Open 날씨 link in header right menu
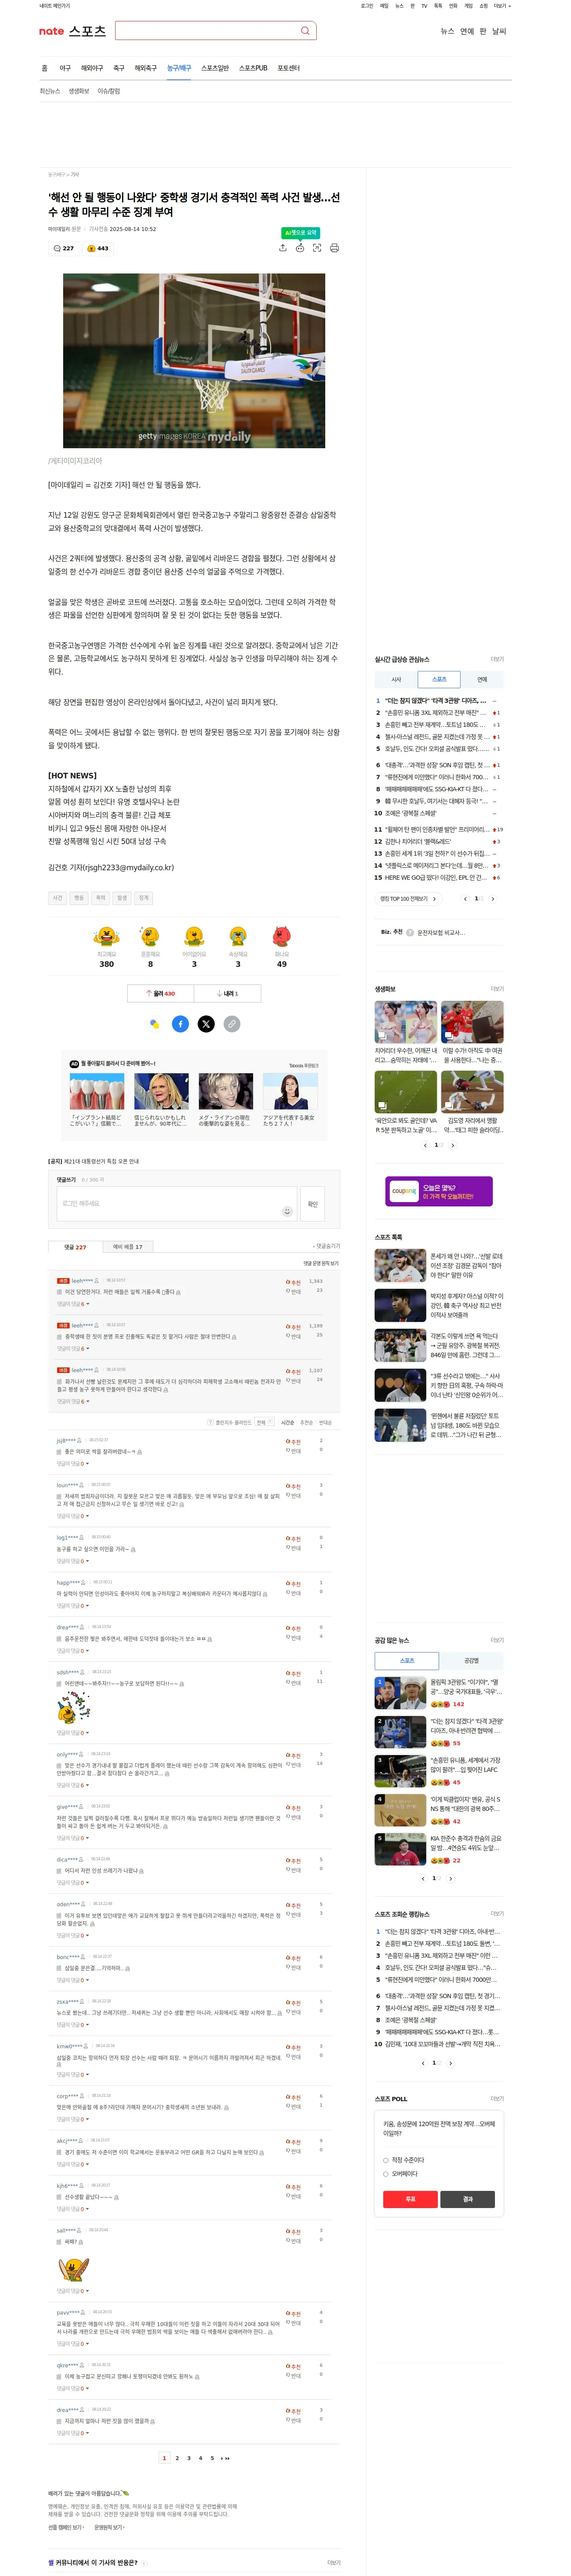571x2576 pixels. [499, 31]
